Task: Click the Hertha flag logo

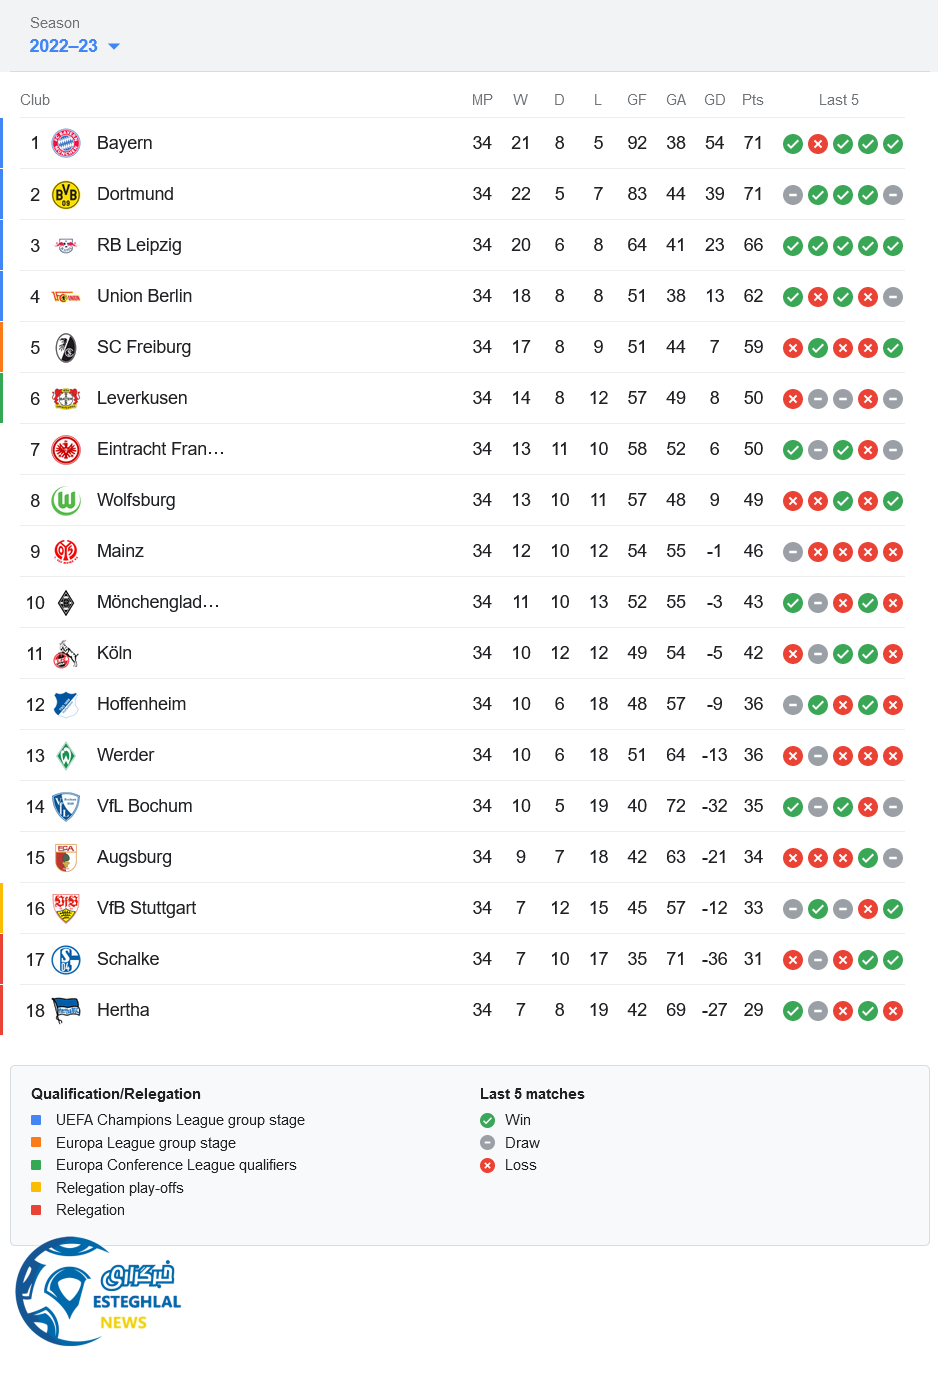Action: (66, 1010)
